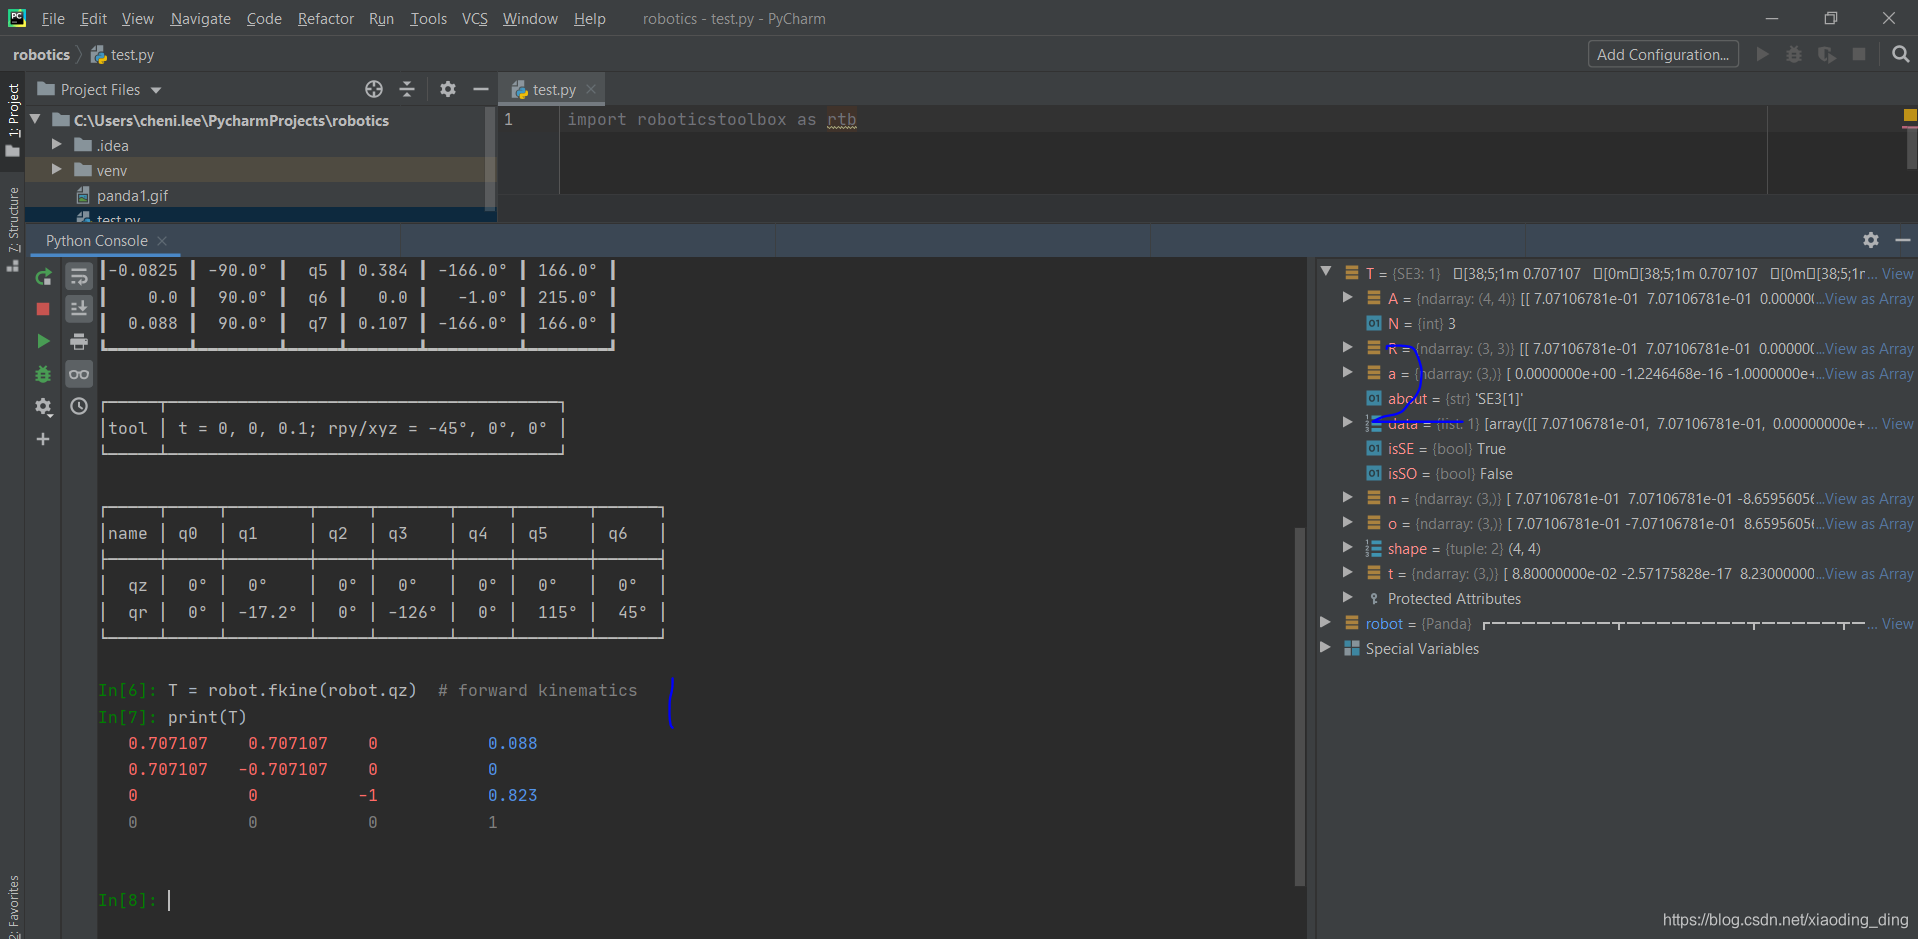
Task: Open the Project Files view dropdown
Action: pos(99,89)
